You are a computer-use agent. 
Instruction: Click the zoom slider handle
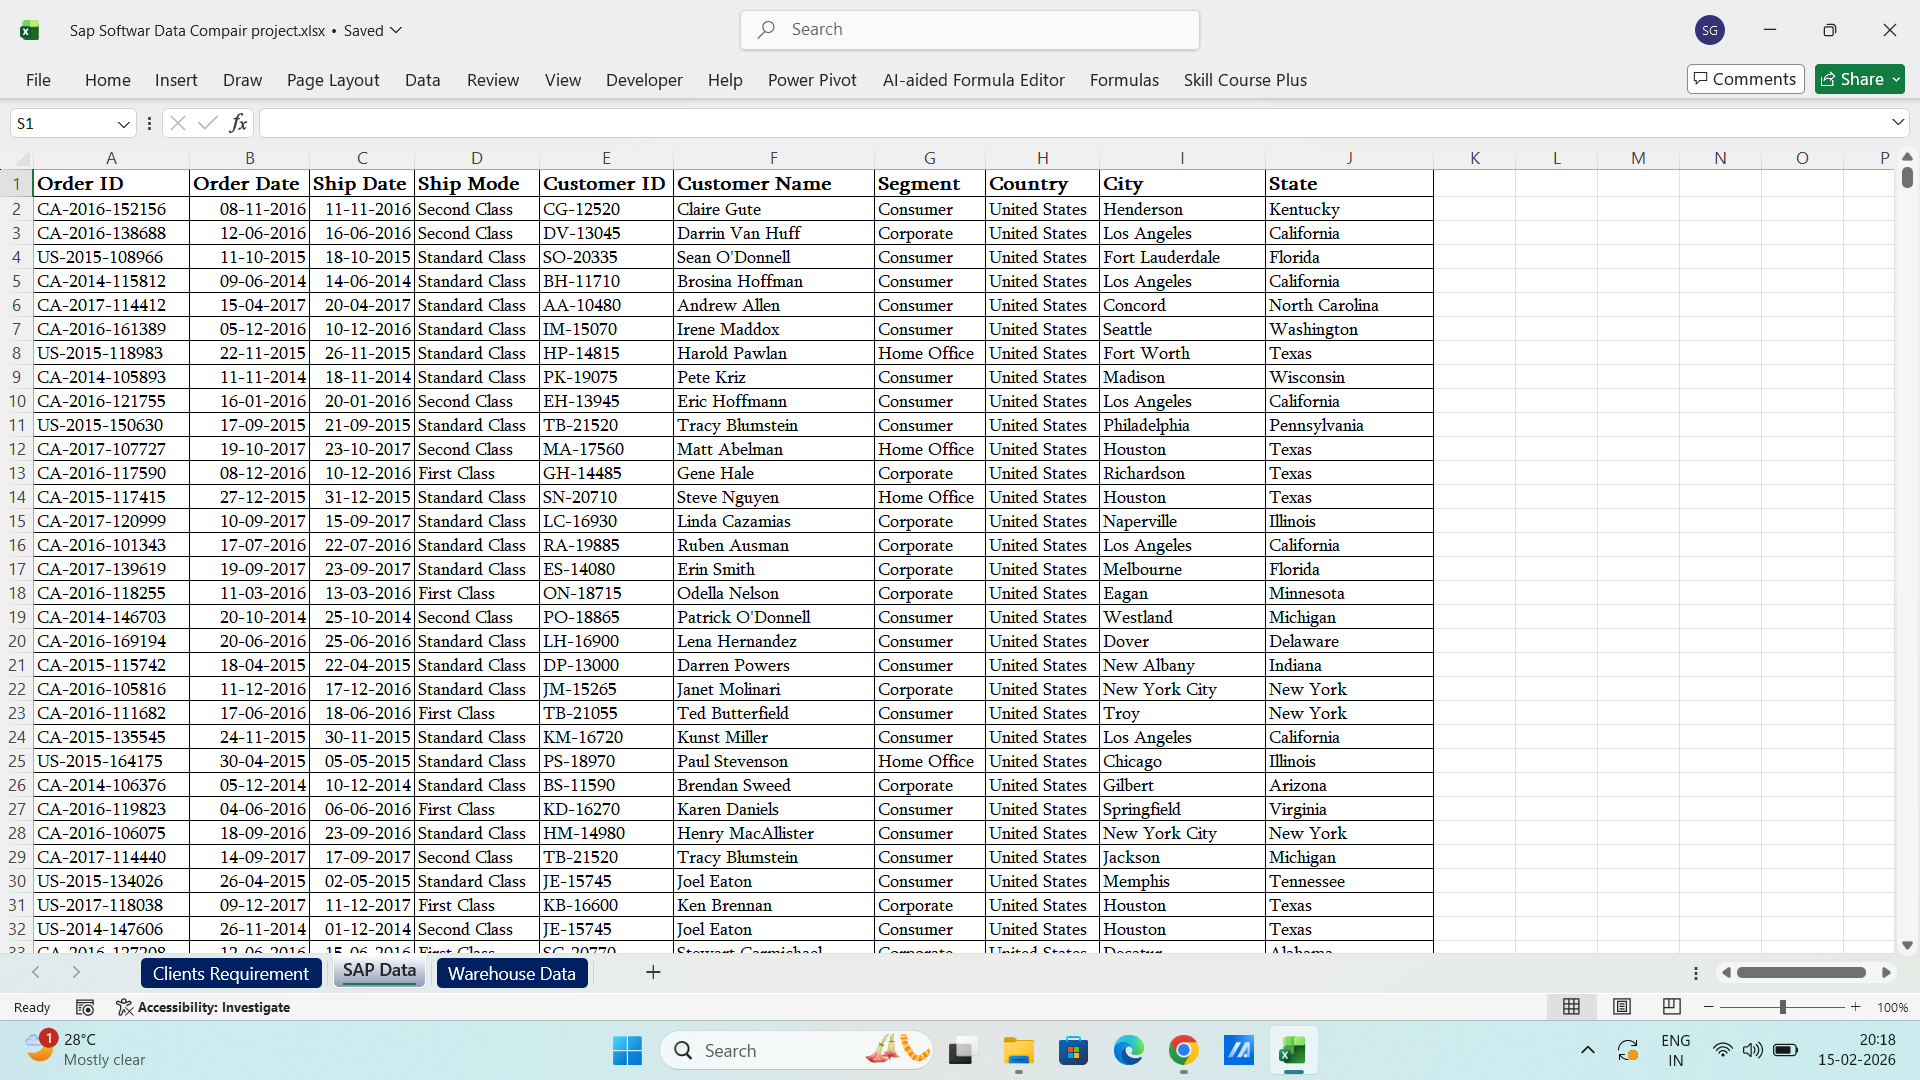(1782, 1007)
